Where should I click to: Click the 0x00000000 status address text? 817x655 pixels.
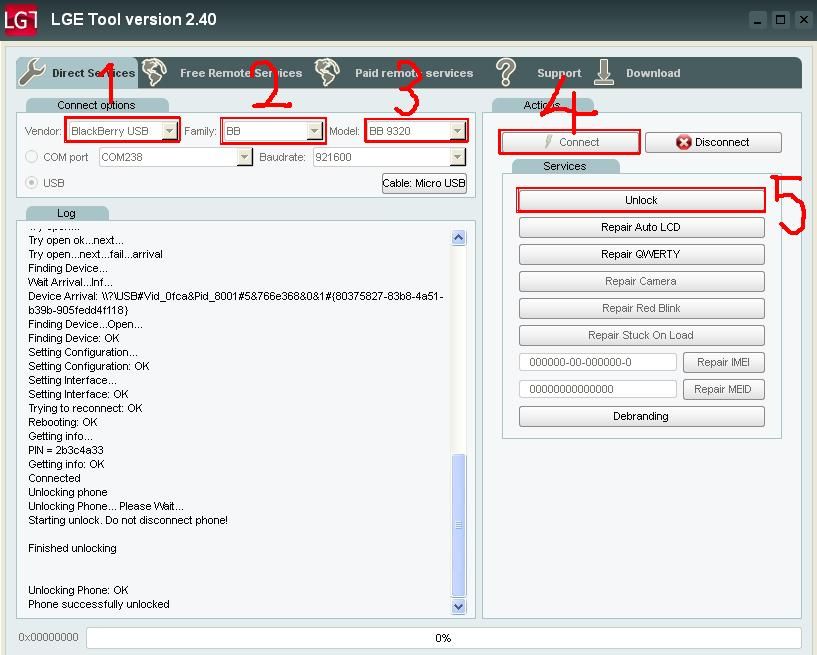[x=48, y=637]
